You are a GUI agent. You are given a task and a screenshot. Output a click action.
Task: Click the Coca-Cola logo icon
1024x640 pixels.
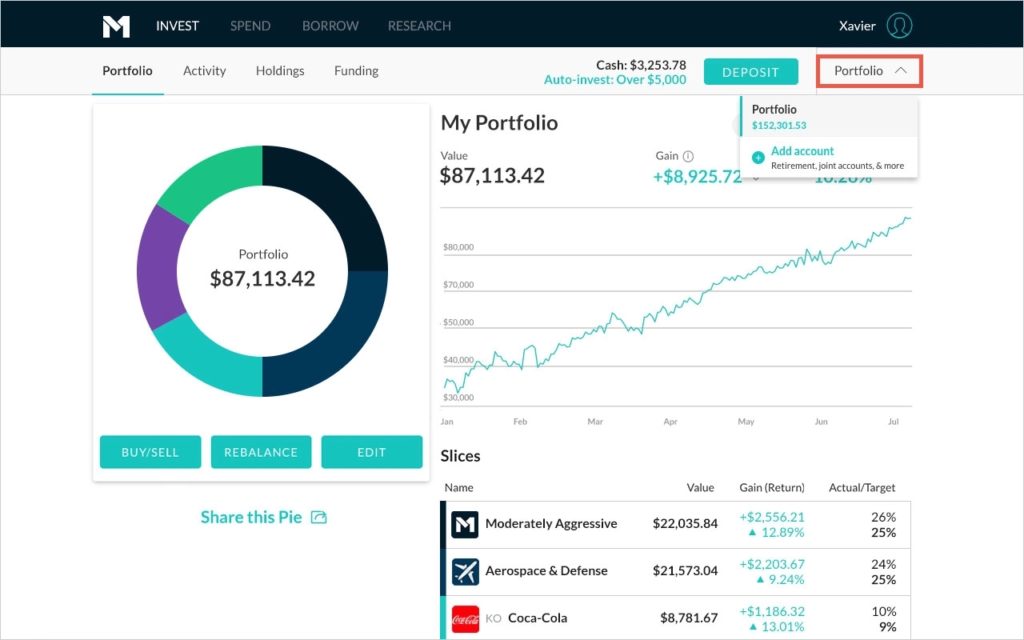pyautogui.click(x=465, y=618)
